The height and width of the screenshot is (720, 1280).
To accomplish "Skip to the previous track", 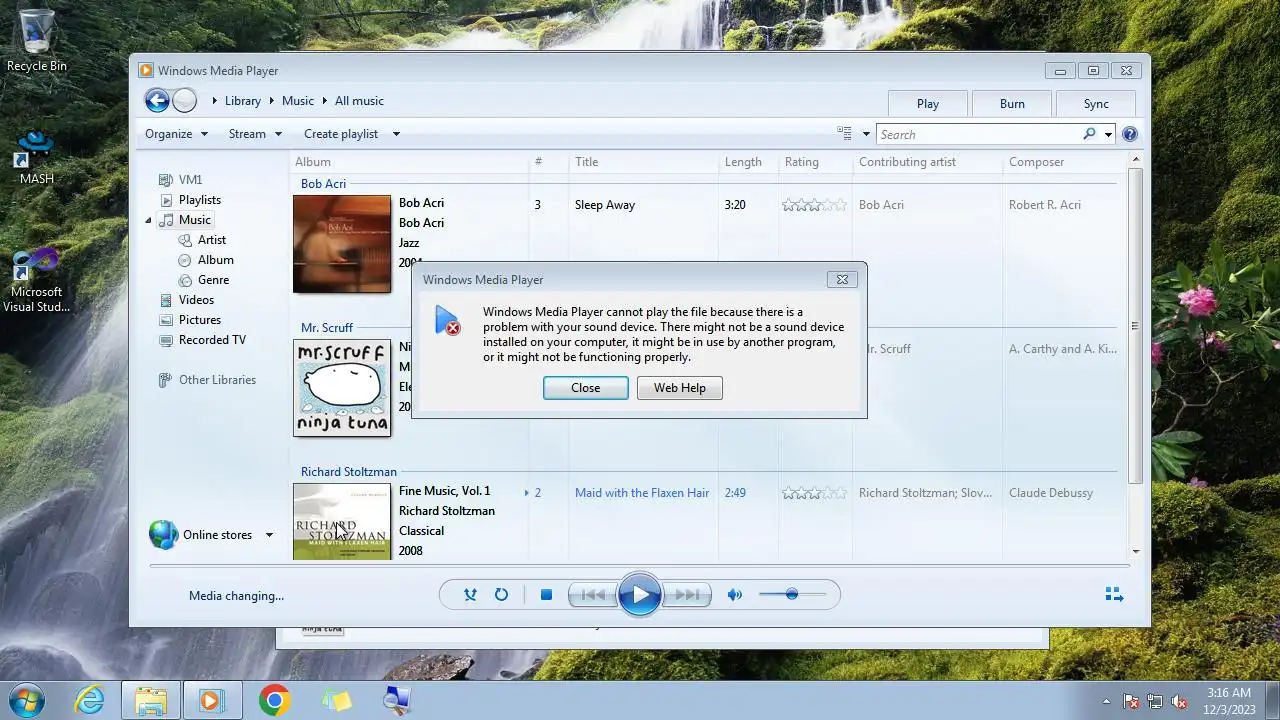I will coord(592,595).
